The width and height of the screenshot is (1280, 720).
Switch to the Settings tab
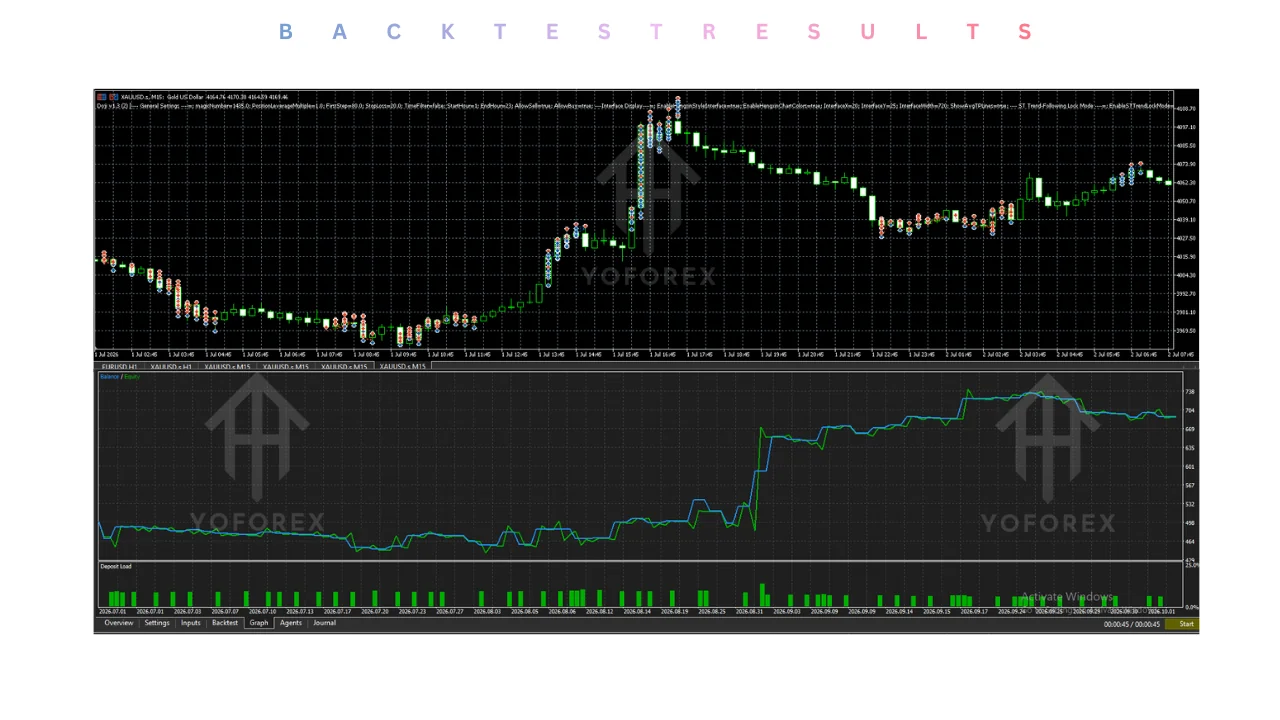point(157,623)
